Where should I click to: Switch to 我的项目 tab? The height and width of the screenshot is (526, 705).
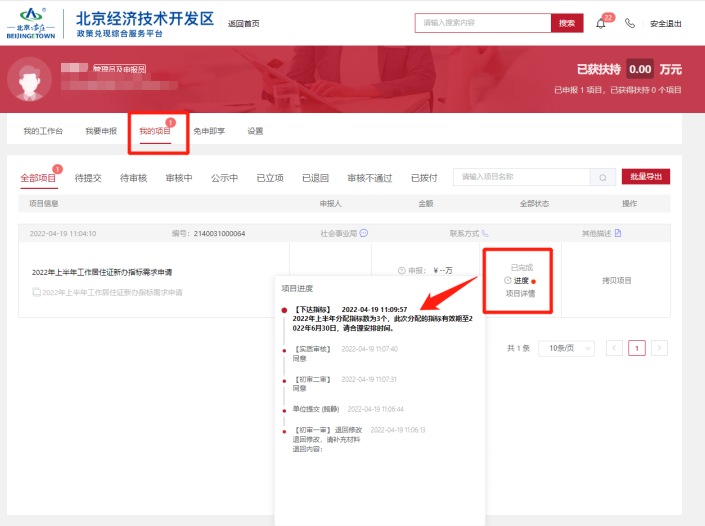click(155, 131)
